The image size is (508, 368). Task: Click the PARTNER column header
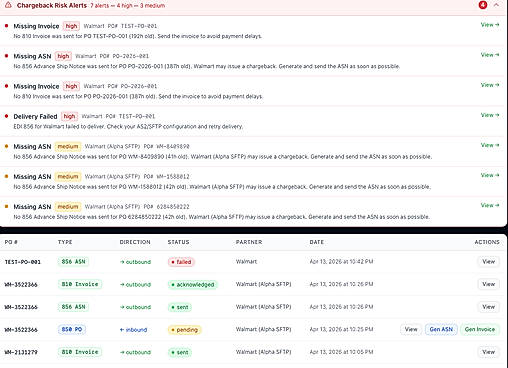249,242
